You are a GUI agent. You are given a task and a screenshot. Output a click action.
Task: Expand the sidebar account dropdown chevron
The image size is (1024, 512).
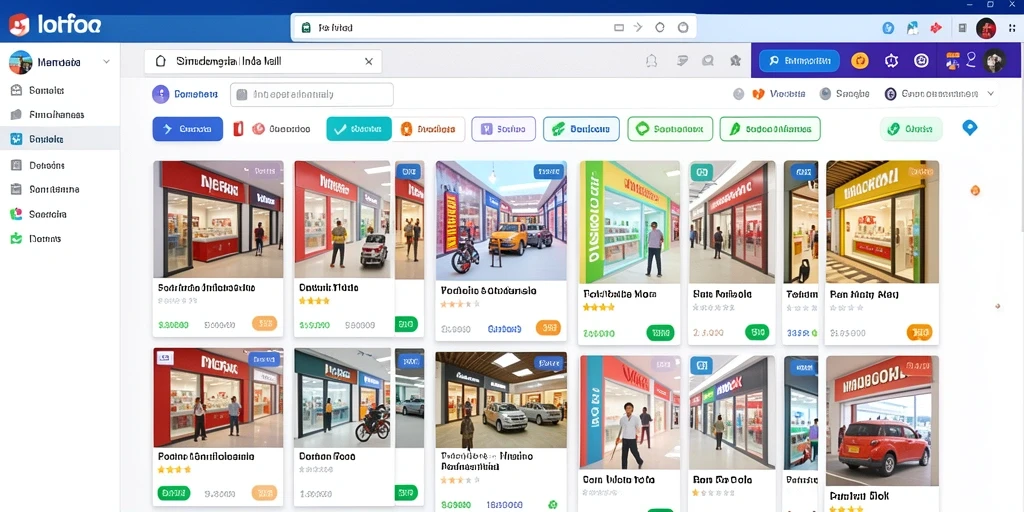coord(106,62)
